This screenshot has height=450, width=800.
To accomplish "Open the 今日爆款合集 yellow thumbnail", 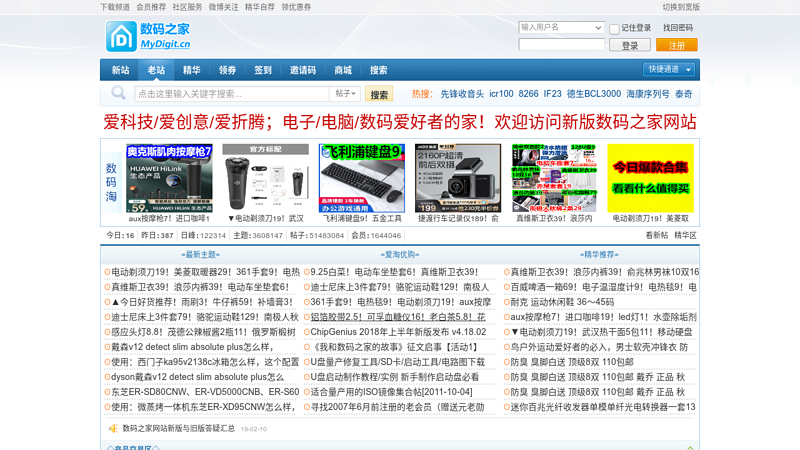I will 651,178.
